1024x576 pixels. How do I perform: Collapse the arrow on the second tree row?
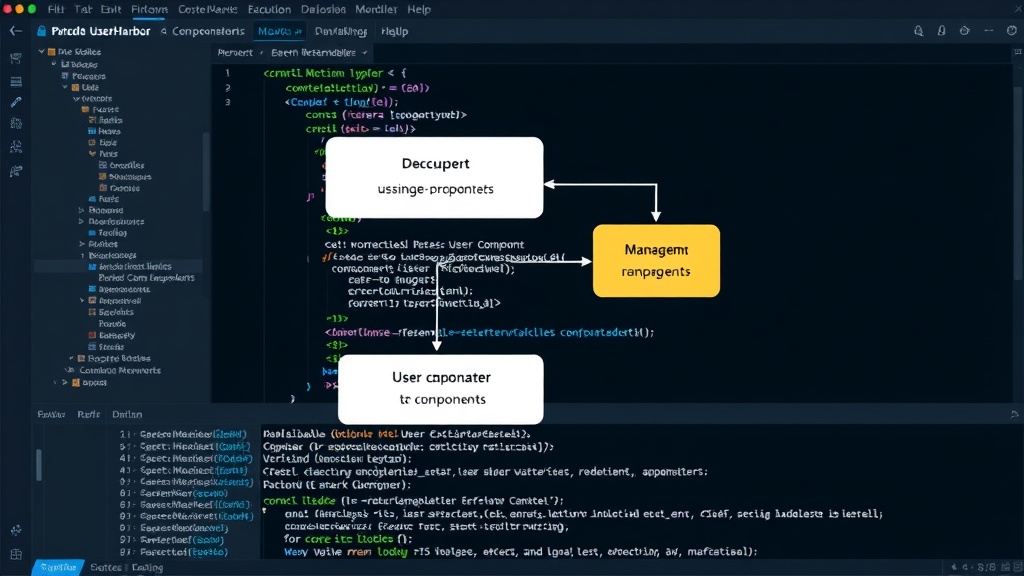tap(54, 64)
